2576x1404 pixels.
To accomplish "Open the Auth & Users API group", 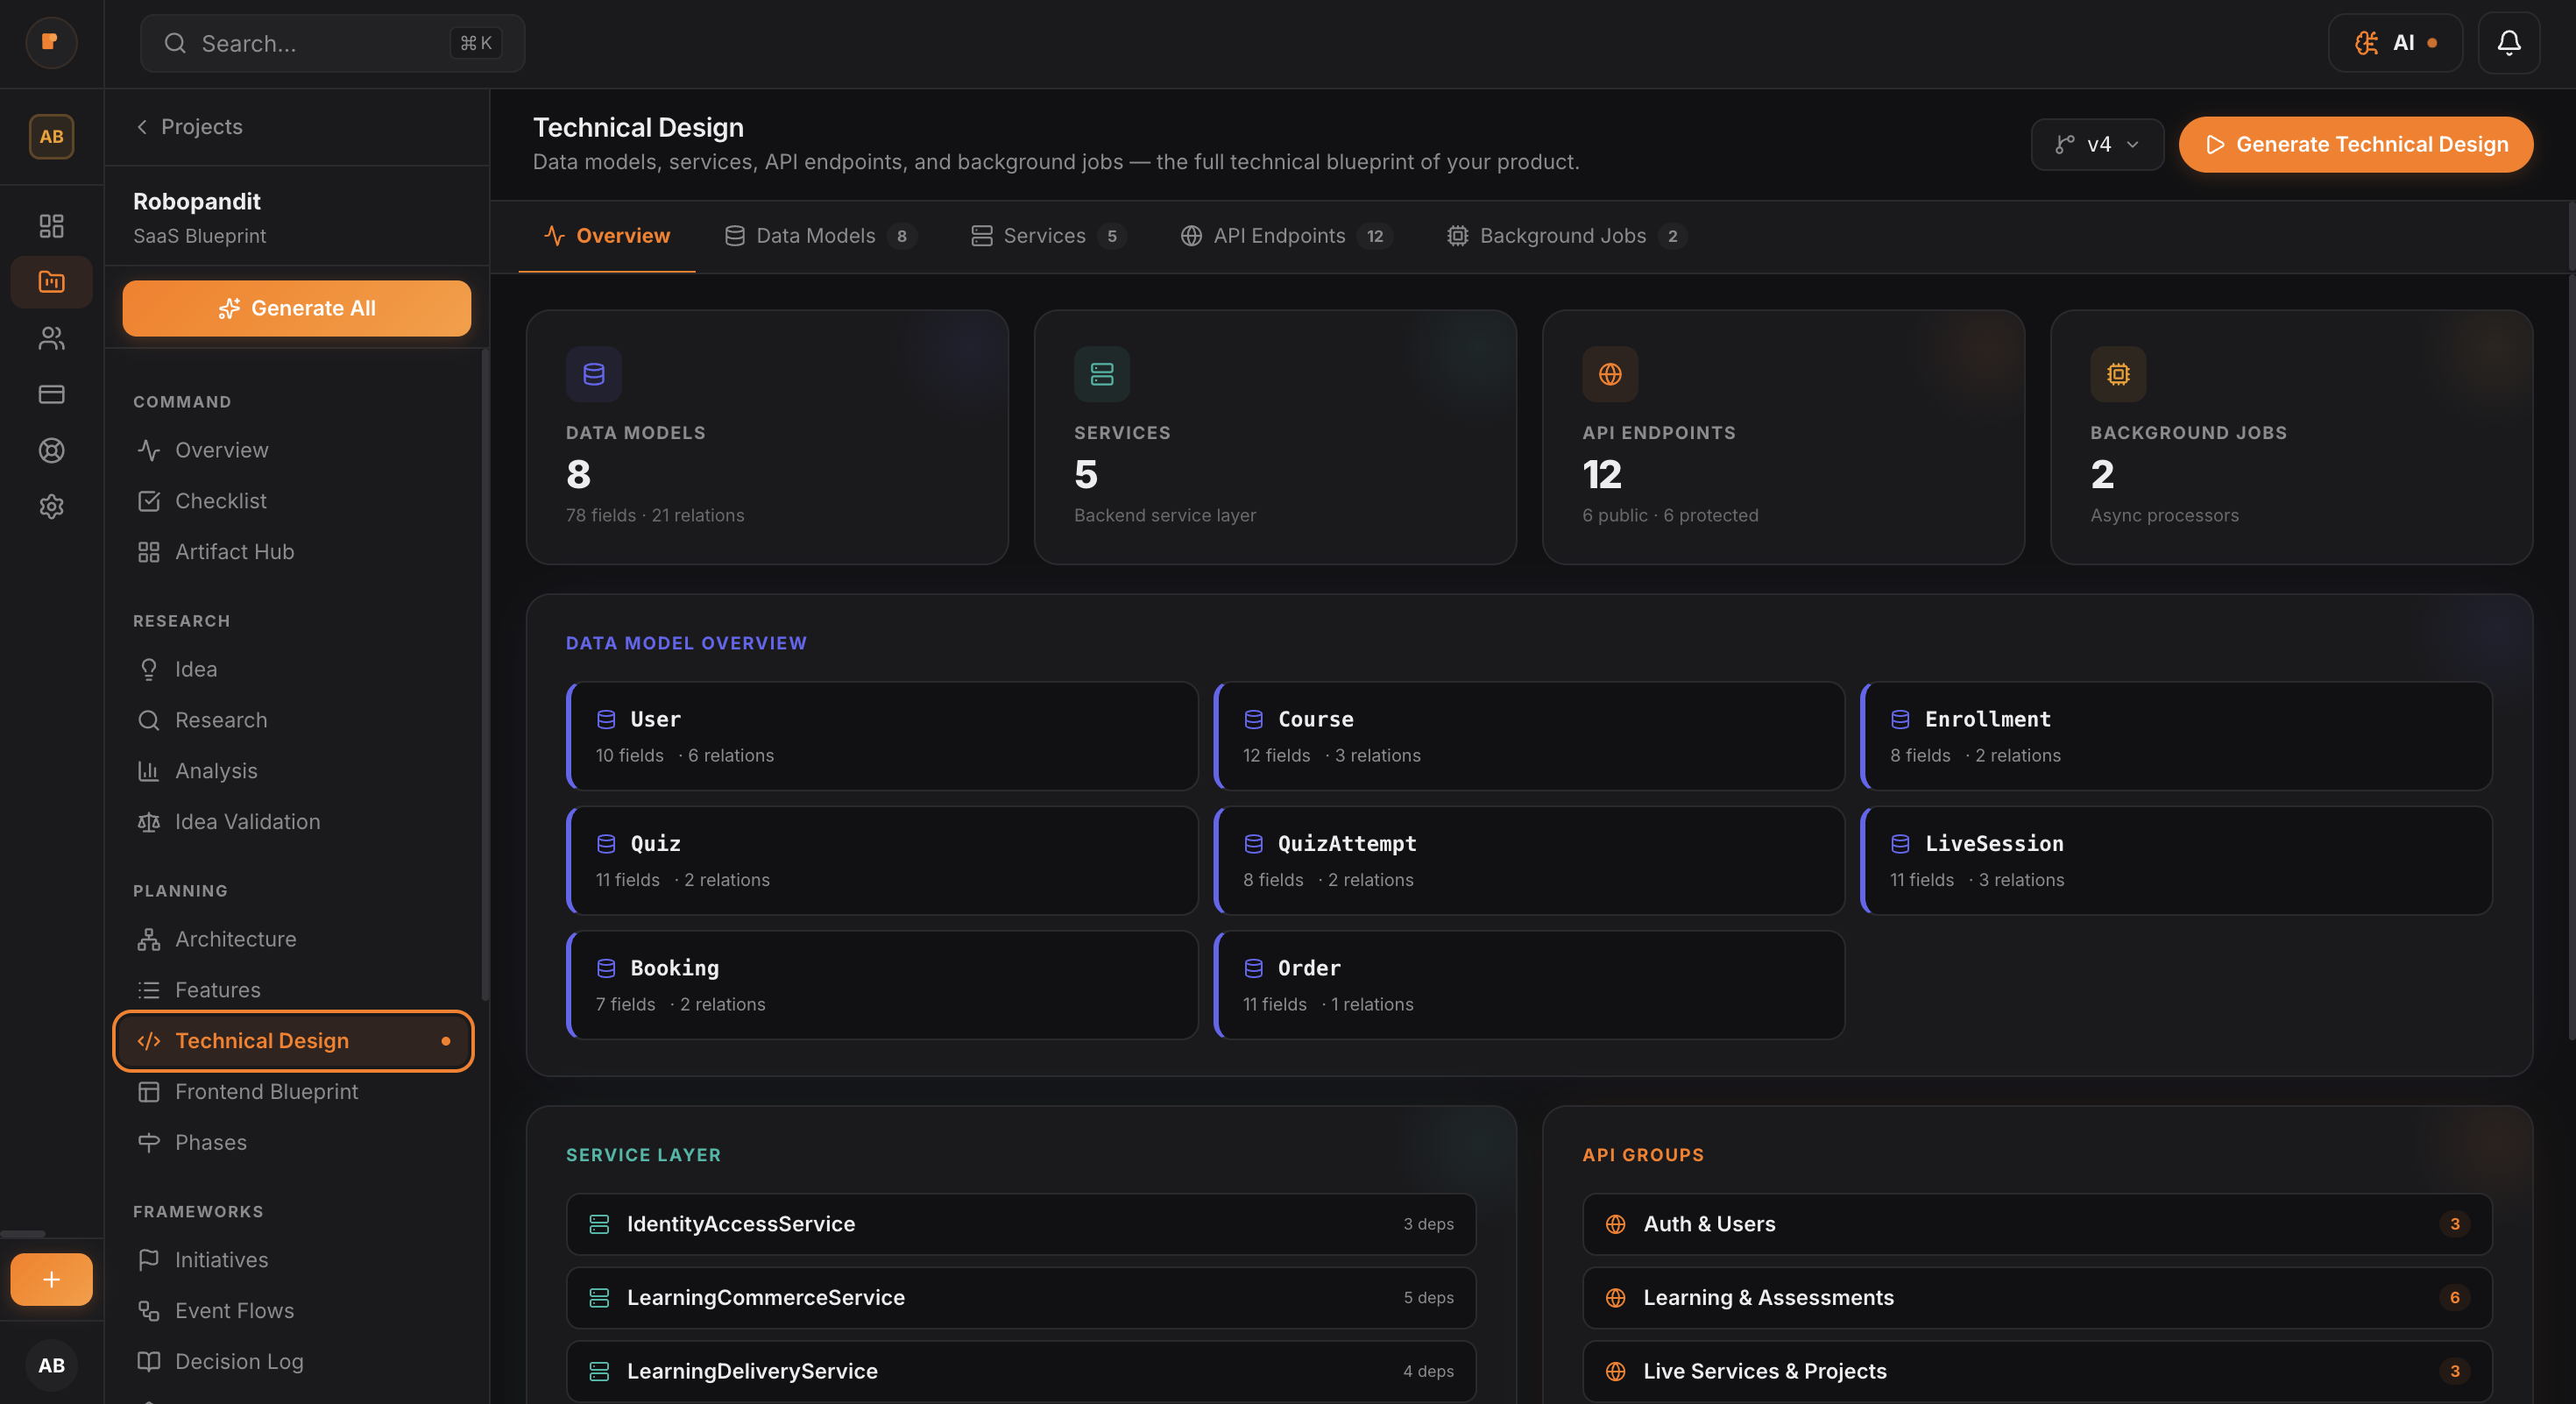I will 2036,1224.
